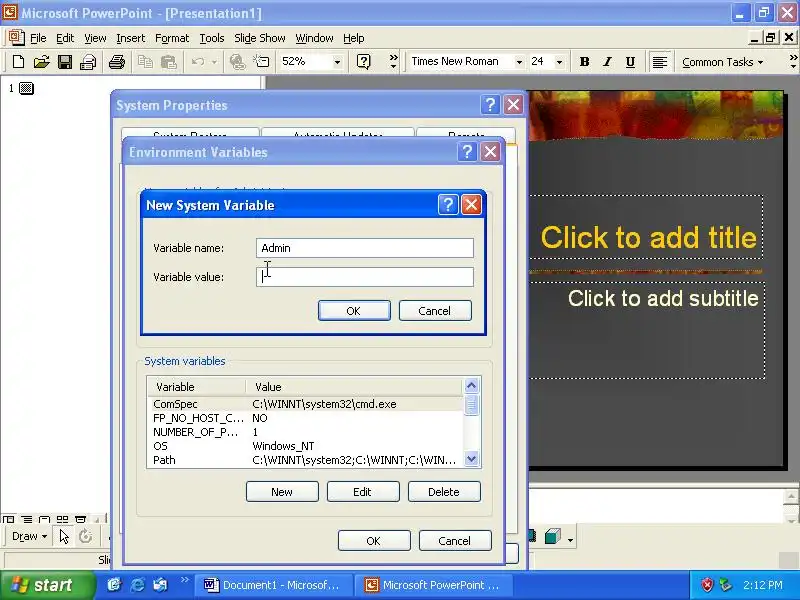Viewport: 800px width, 600px height.
Task: Click the help button on System Properties window
Action: tap(490, 105)
